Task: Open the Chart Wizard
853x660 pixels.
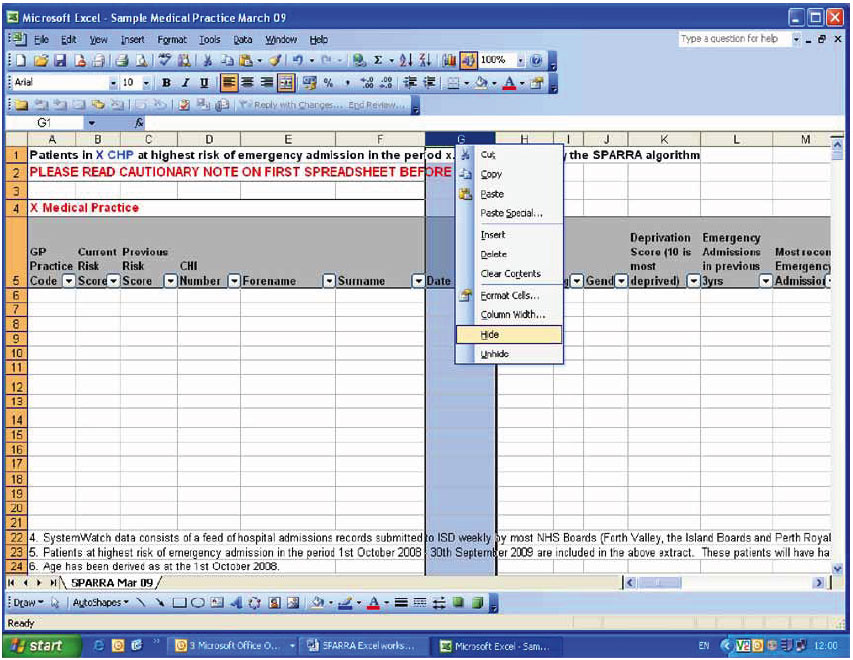Action: pos(449,60)
